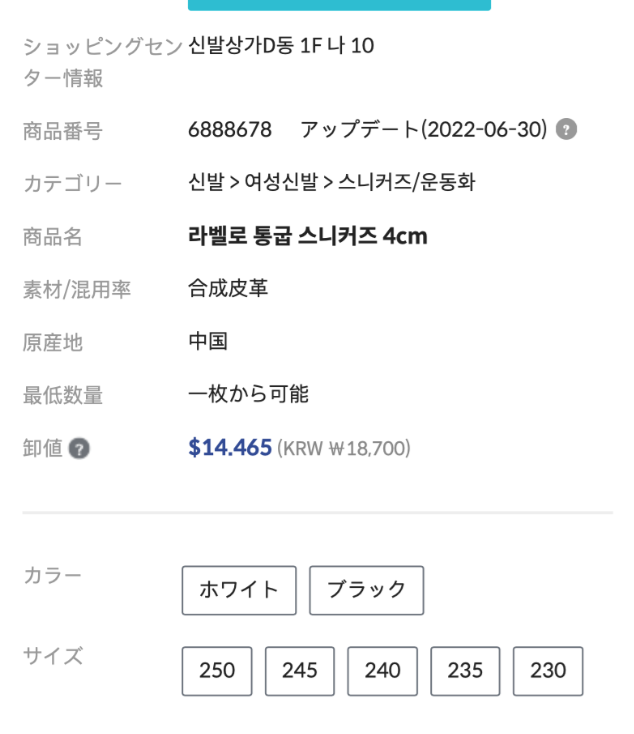This screenshot has height=734, width=634.
Task: Click the help icon next to 卸値
Action: pyautogui.click(x=79, y=449)
